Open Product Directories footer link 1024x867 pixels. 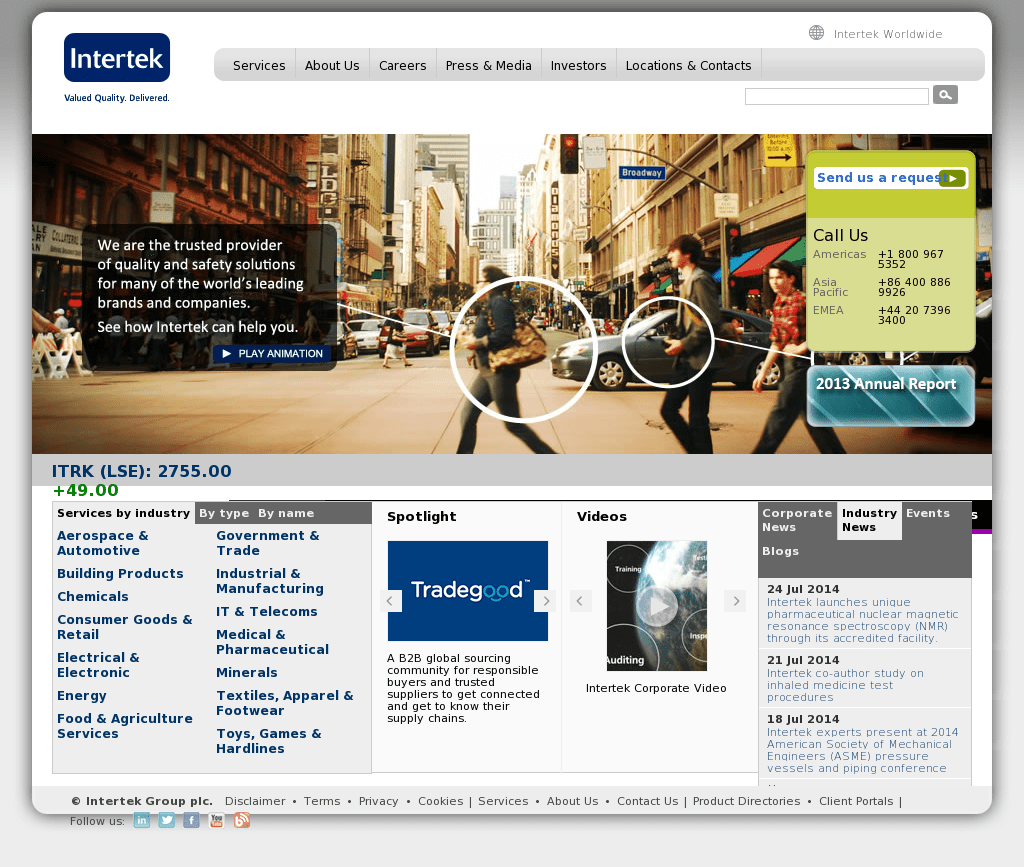746,801
